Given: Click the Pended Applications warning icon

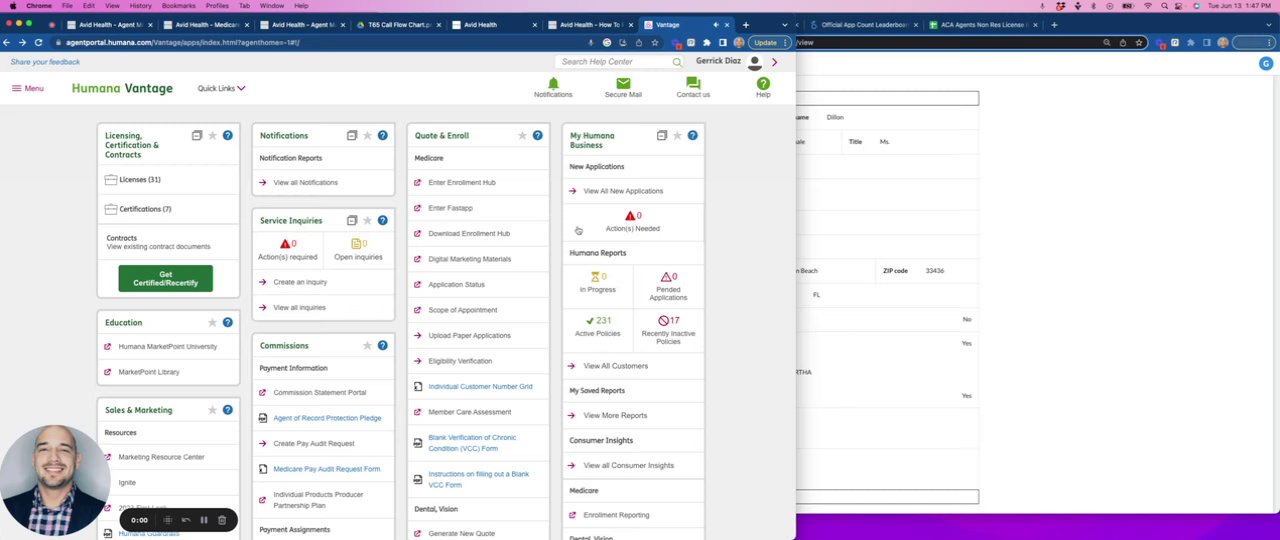Looking at the screenshot, I should tap(665, 276).
